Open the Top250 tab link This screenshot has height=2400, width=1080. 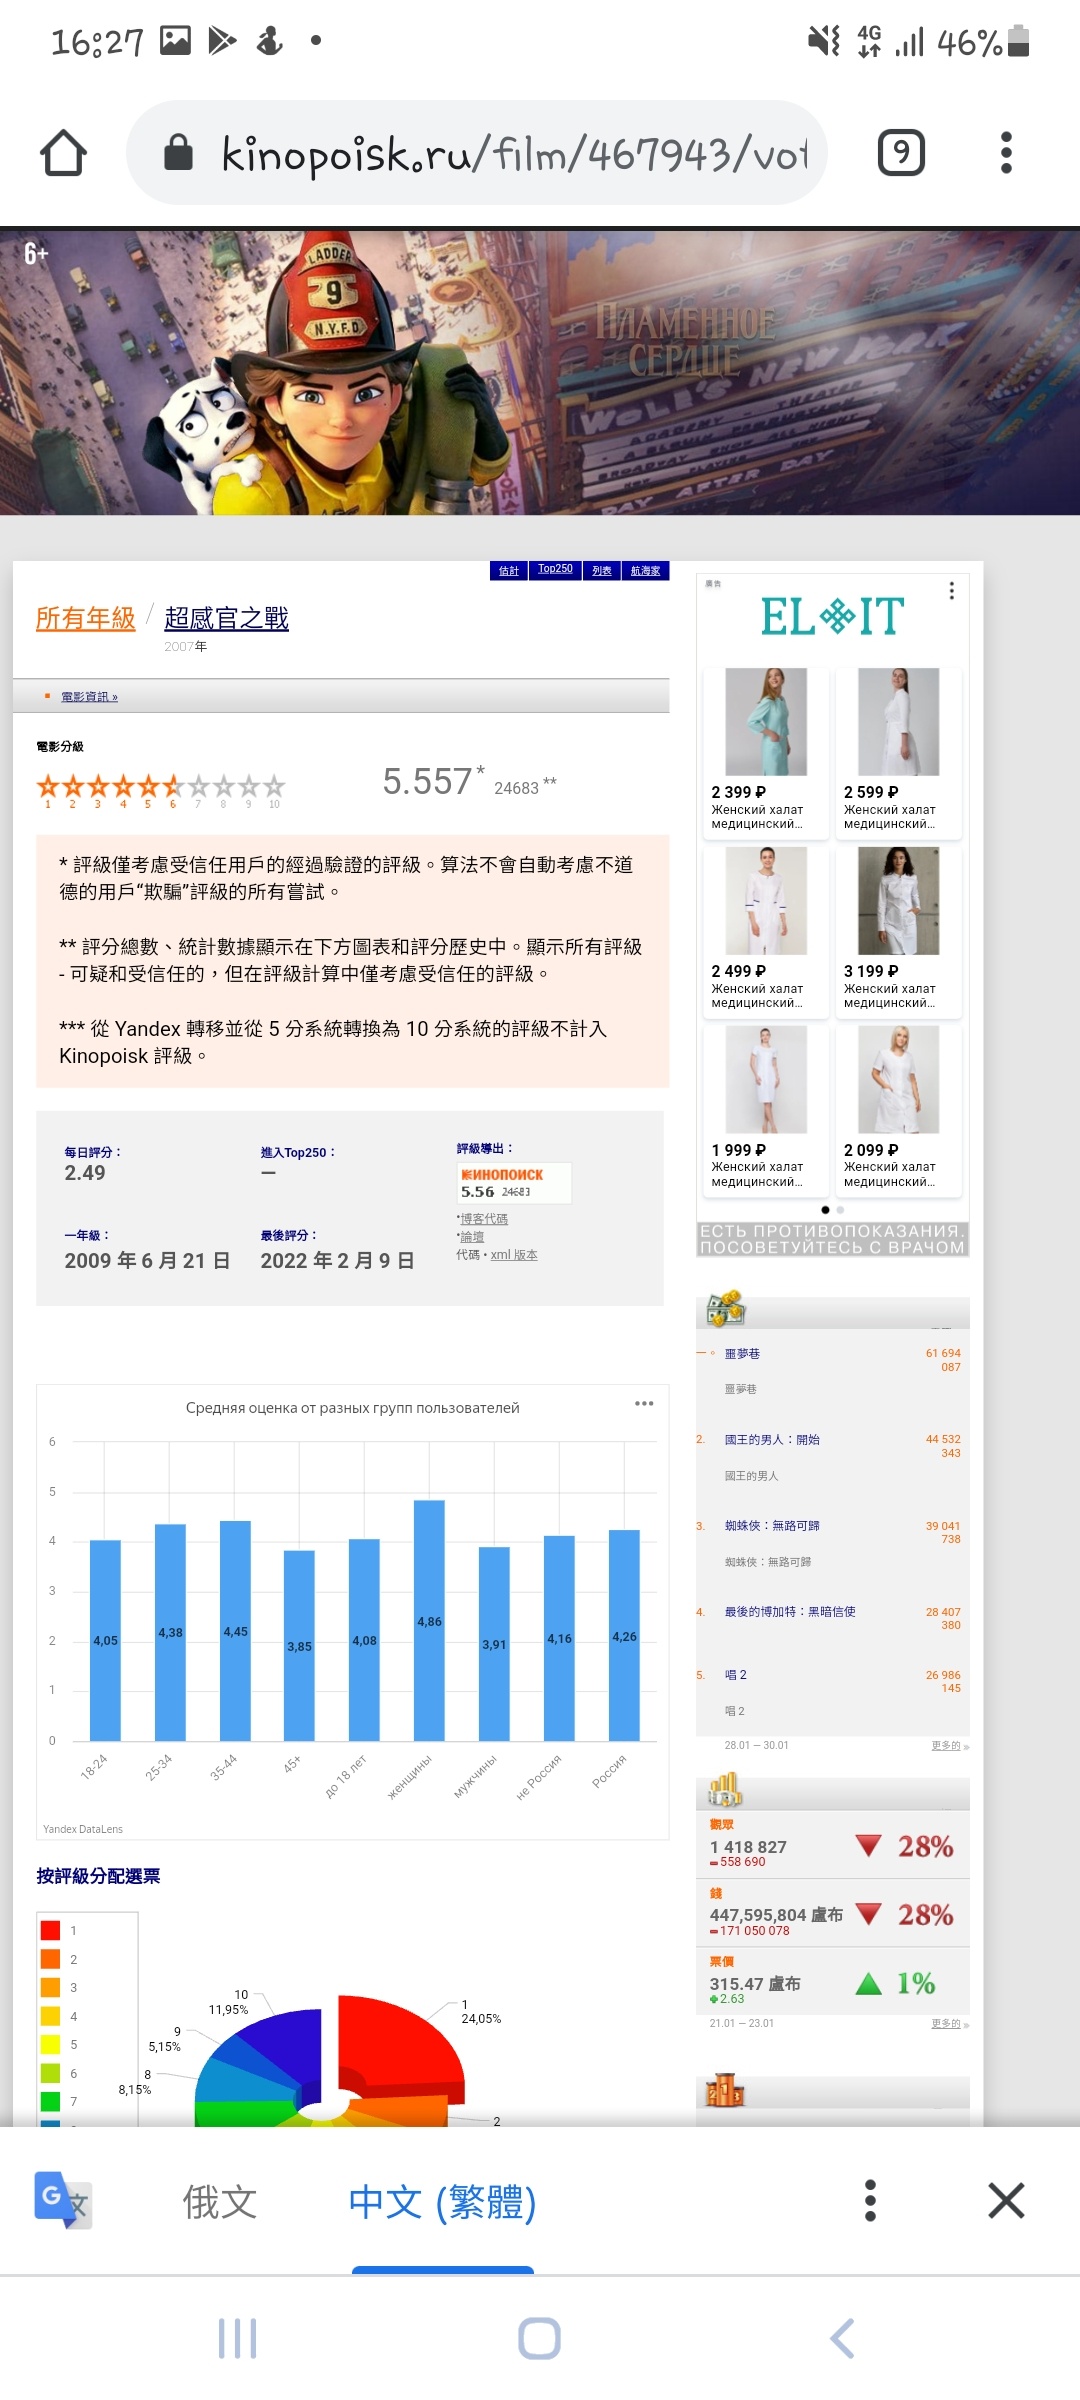click(x=555, y=569)
